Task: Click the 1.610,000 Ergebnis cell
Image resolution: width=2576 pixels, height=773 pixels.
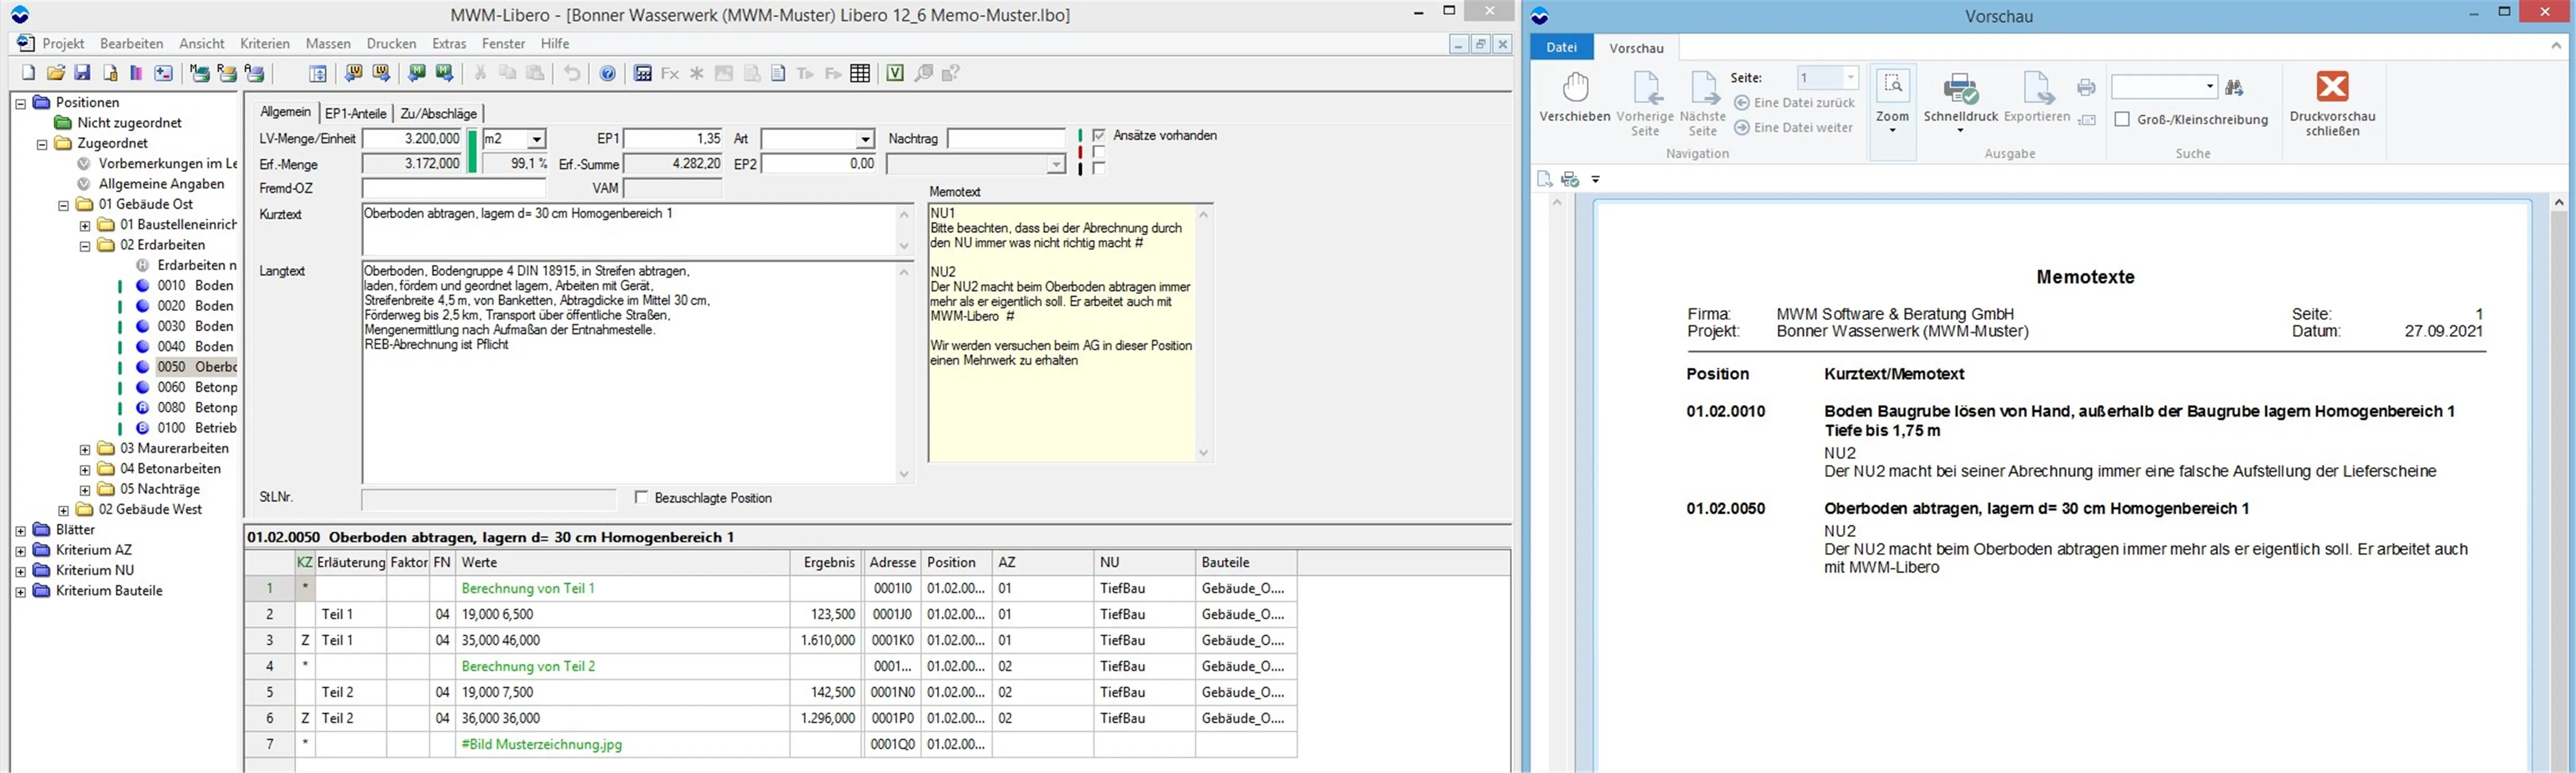Action: tap(826, 640)
